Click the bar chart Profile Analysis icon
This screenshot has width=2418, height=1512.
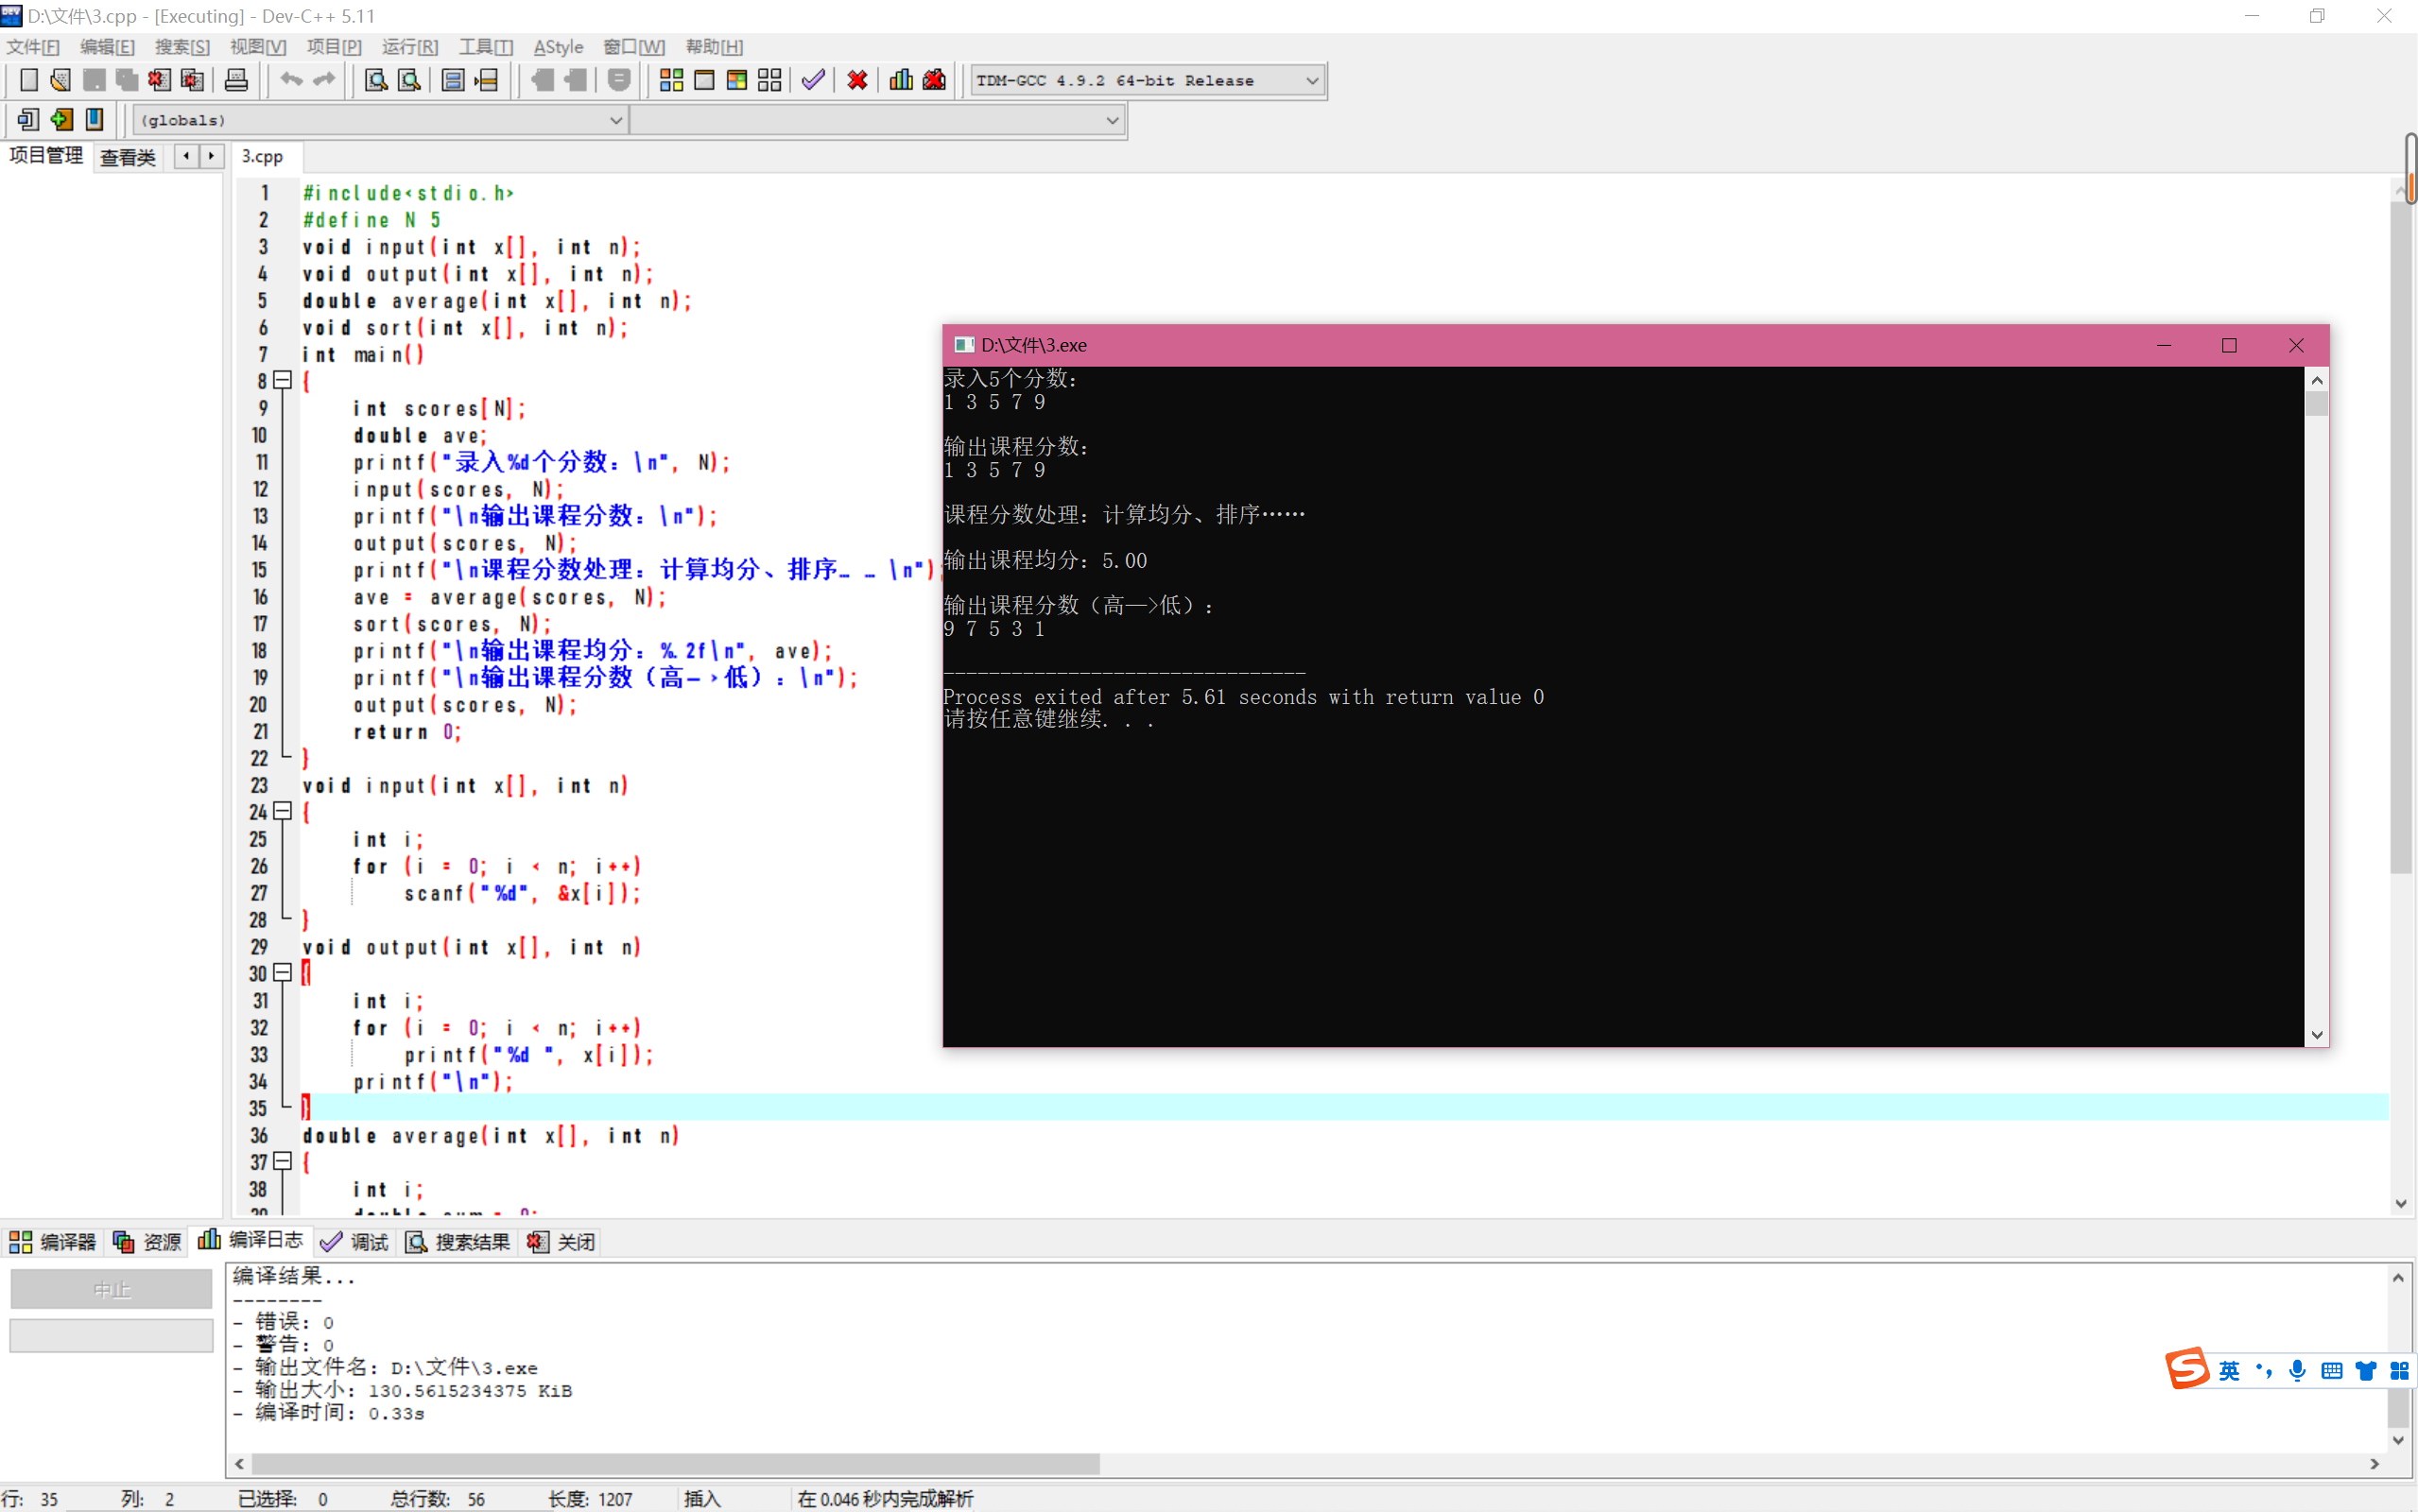[x=901, y=80]
